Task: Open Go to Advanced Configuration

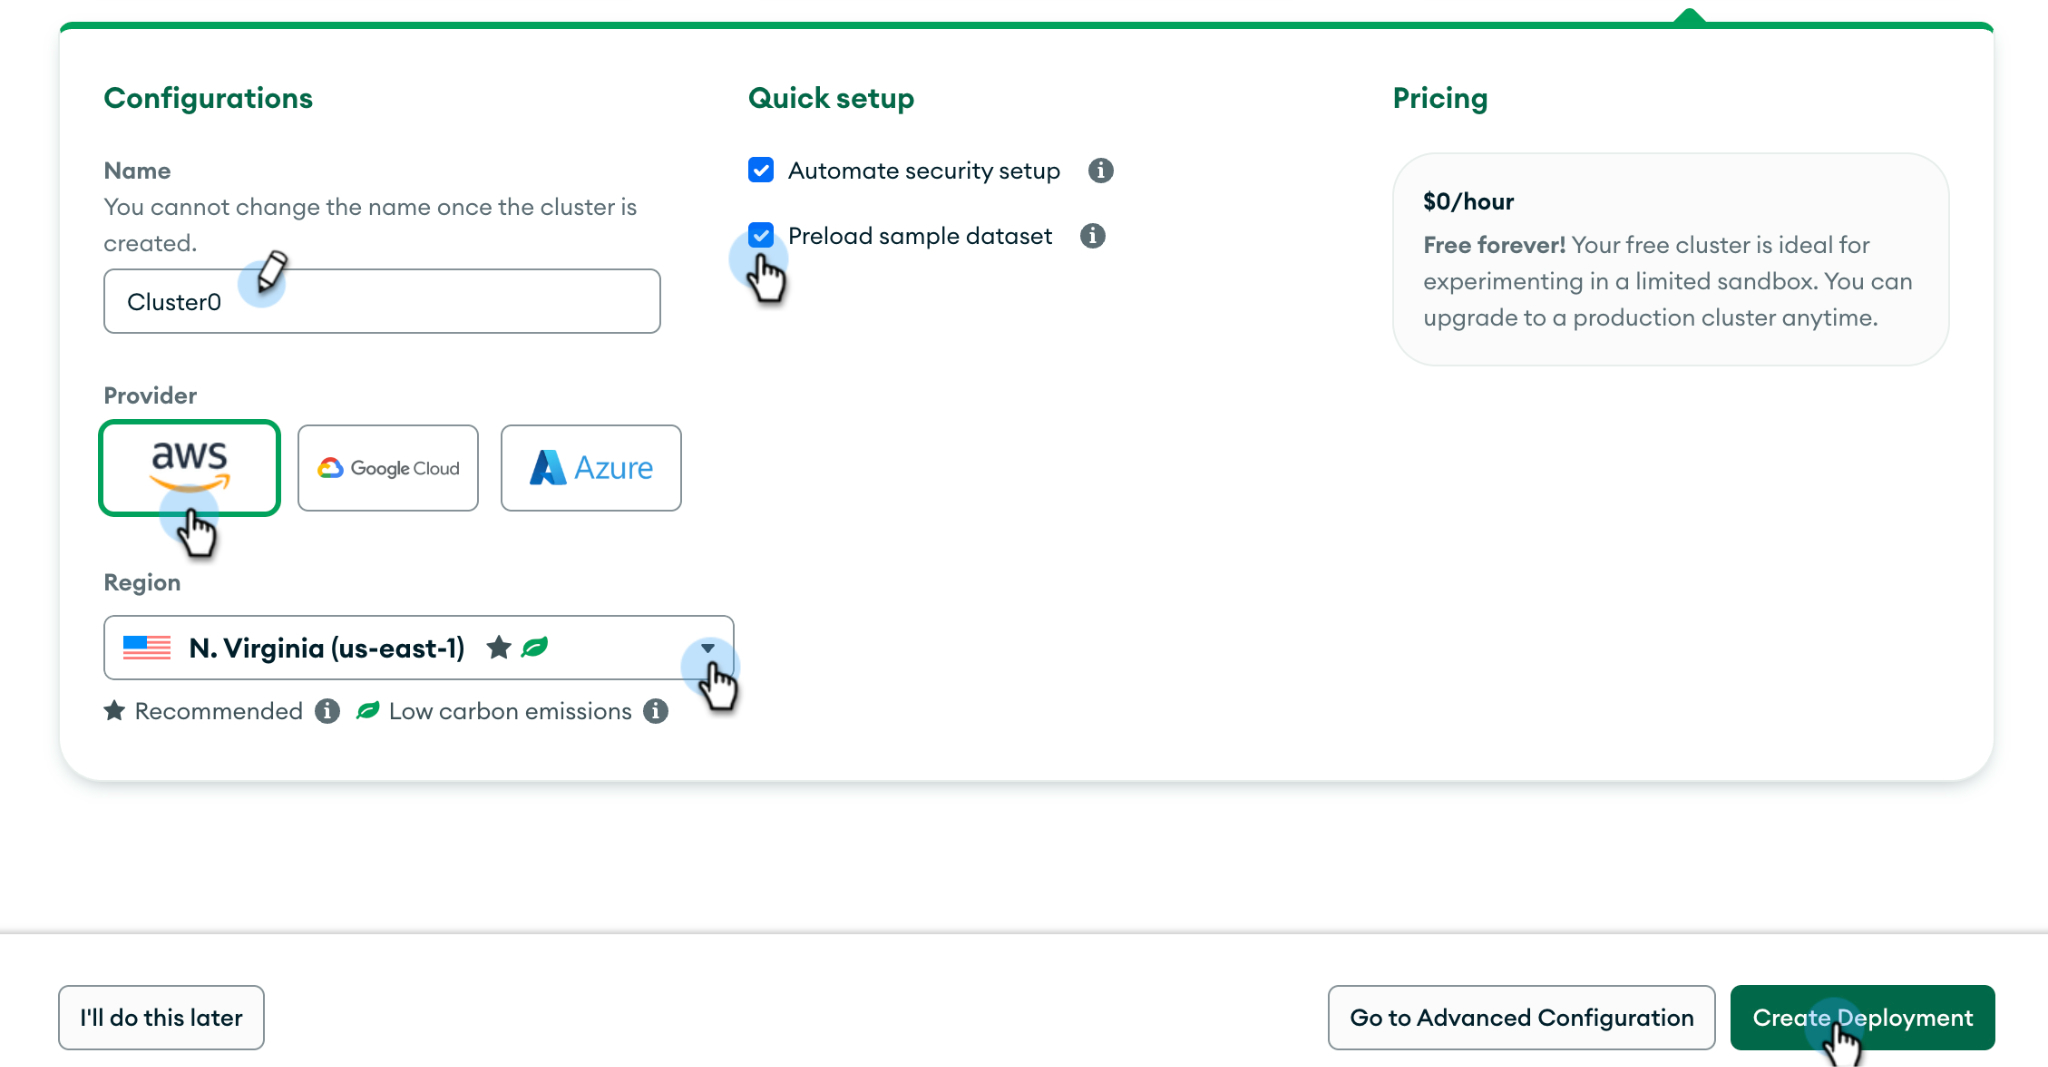Action: pyautogui.click(x=1521, y=1018)
